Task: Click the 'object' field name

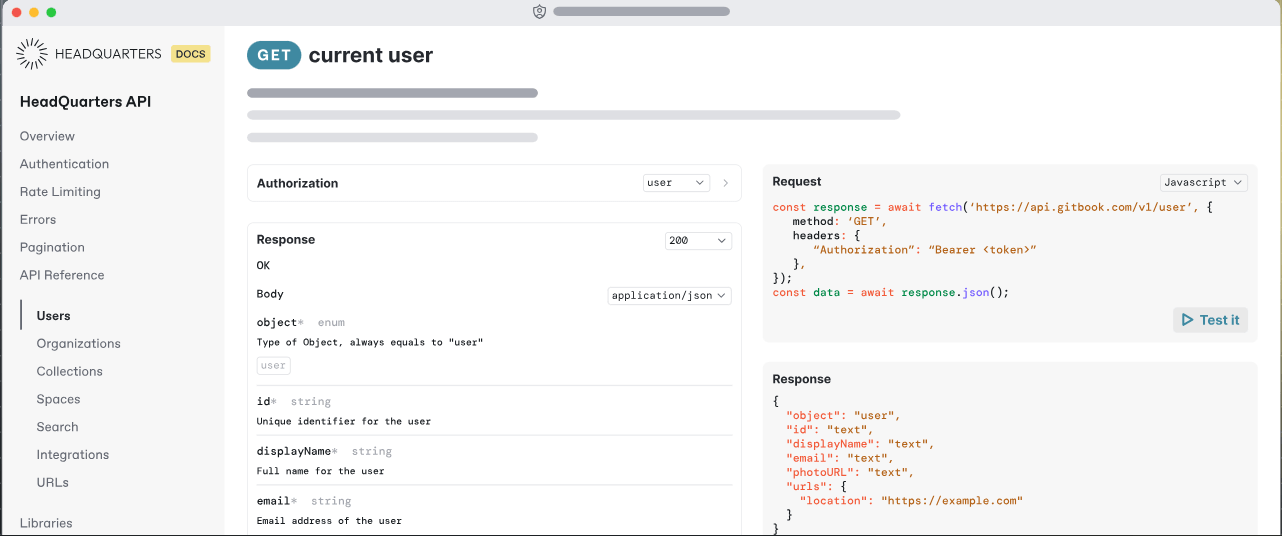Action: [277, 323]
